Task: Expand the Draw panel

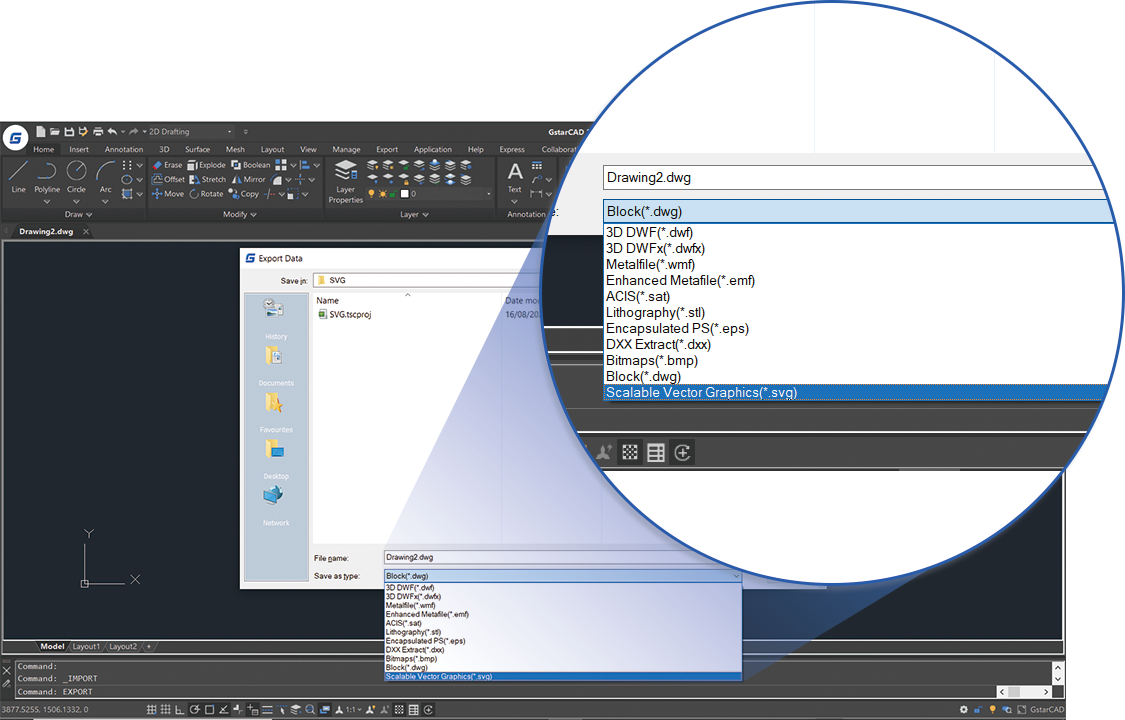Action: point(78,214)
